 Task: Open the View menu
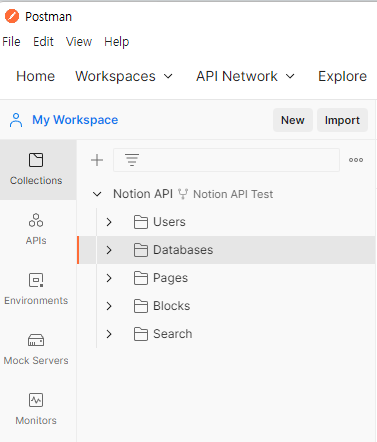[79, 42]
